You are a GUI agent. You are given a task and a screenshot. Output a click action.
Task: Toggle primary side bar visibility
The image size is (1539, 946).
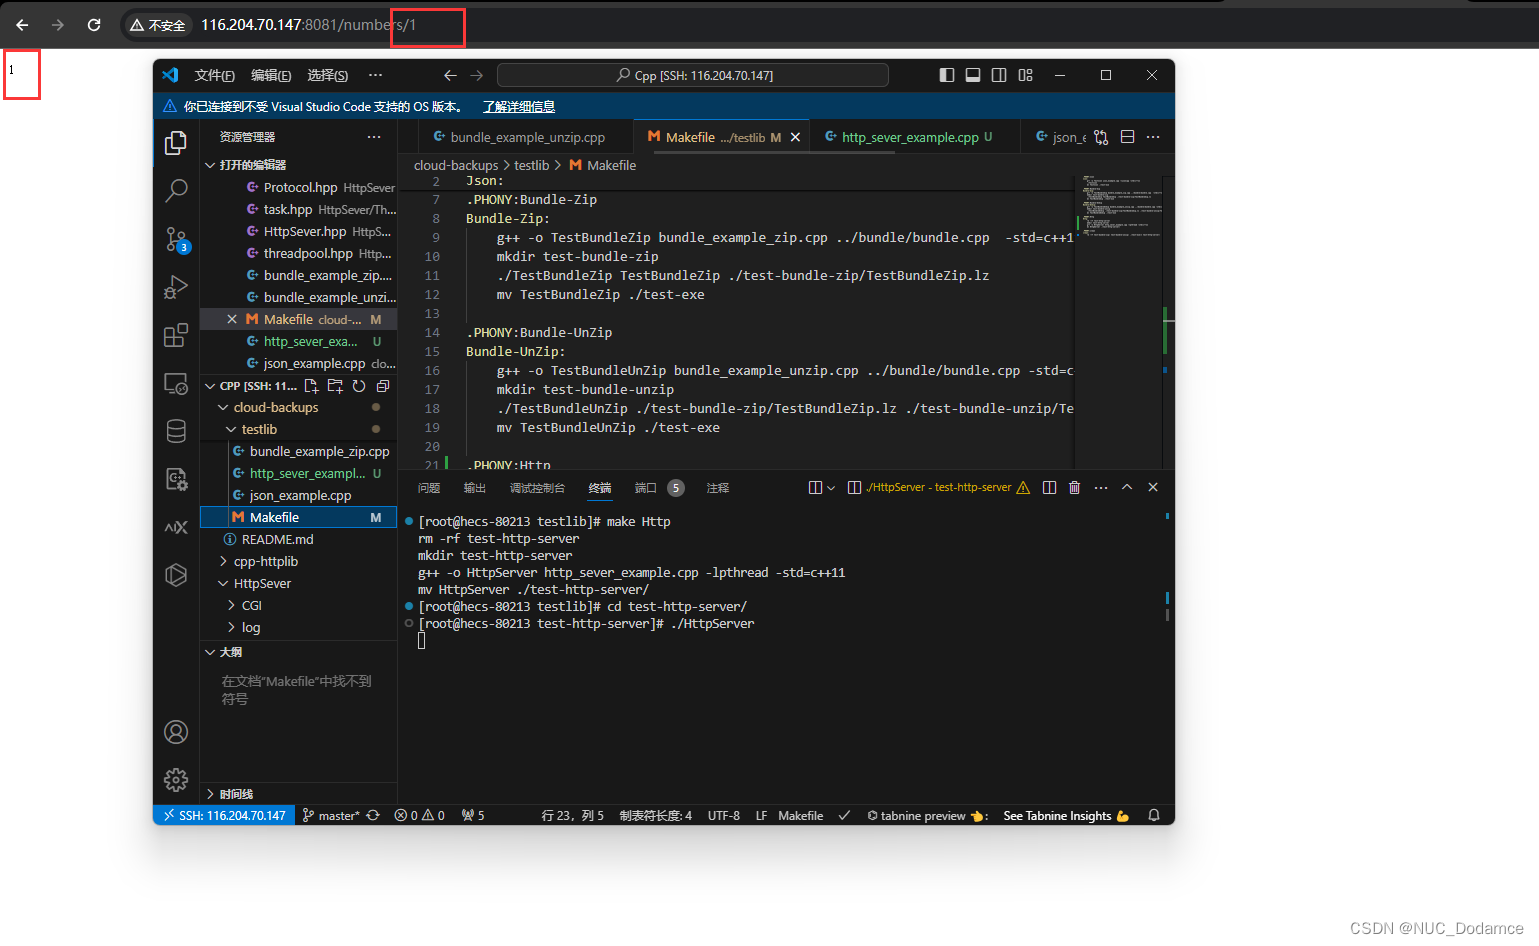947,75
